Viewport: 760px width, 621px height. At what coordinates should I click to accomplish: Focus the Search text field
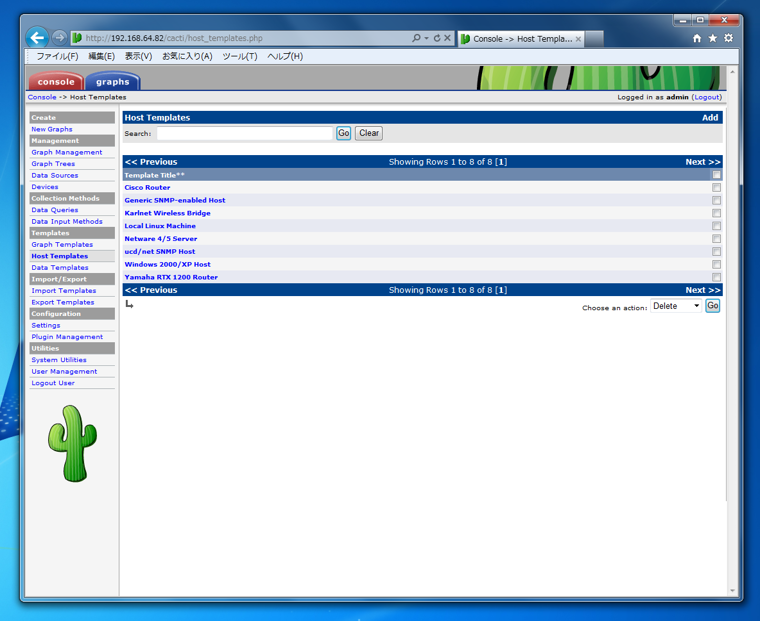pos(245,133)
